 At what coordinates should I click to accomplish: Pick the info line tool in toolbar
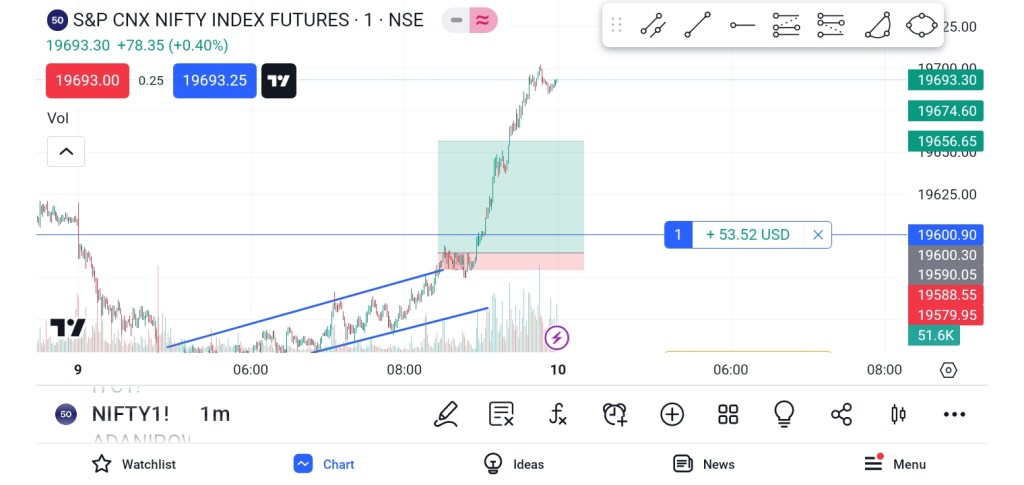[x=653, y=25]
